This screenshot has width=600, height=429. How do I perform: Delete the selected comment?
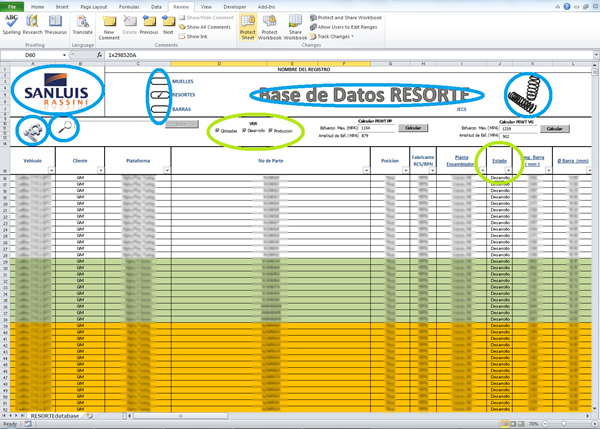tap(130, 25)
